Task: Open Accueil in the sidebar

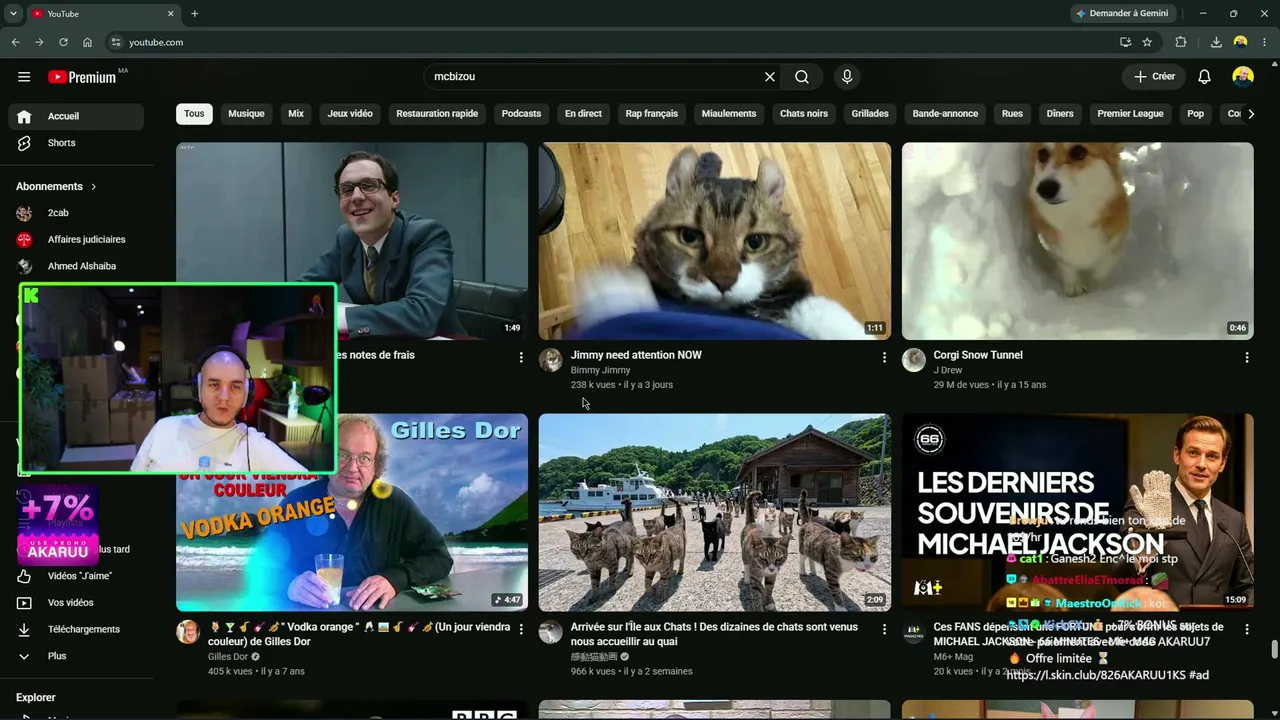Action: [x=76, y=116]
